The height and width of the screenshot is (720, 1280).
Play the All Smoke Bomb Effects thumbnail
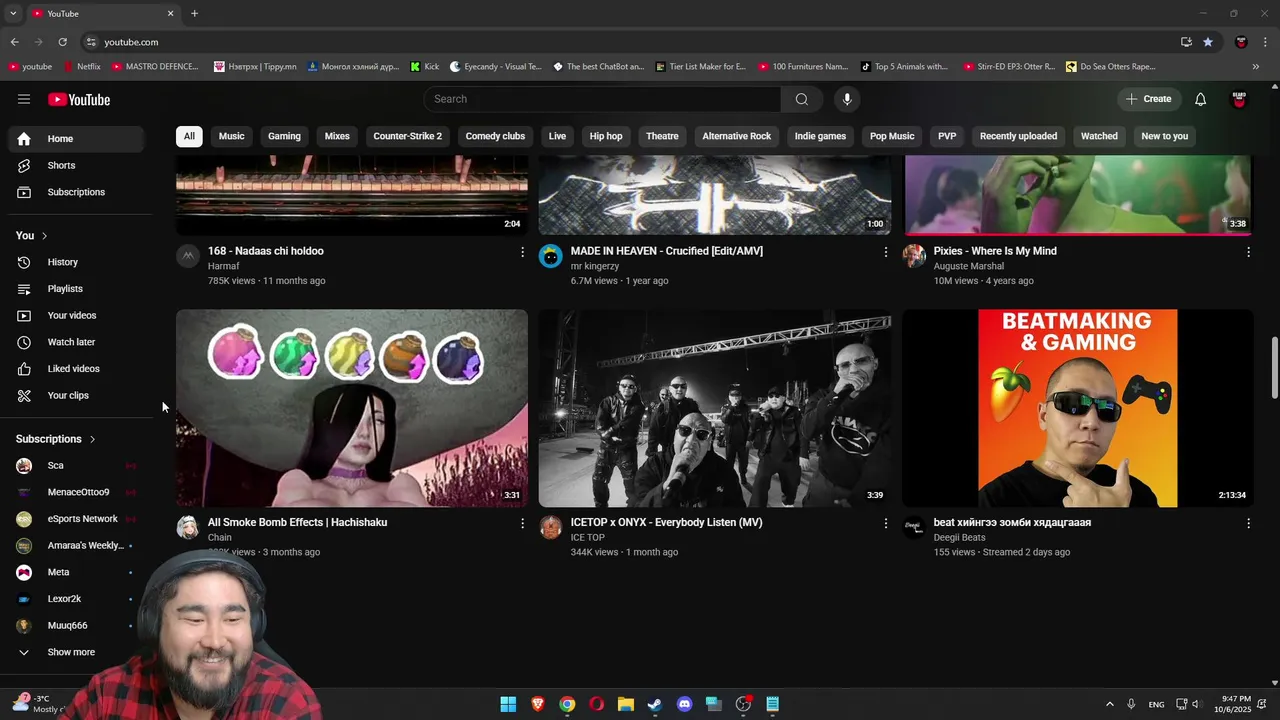point(352,408)
